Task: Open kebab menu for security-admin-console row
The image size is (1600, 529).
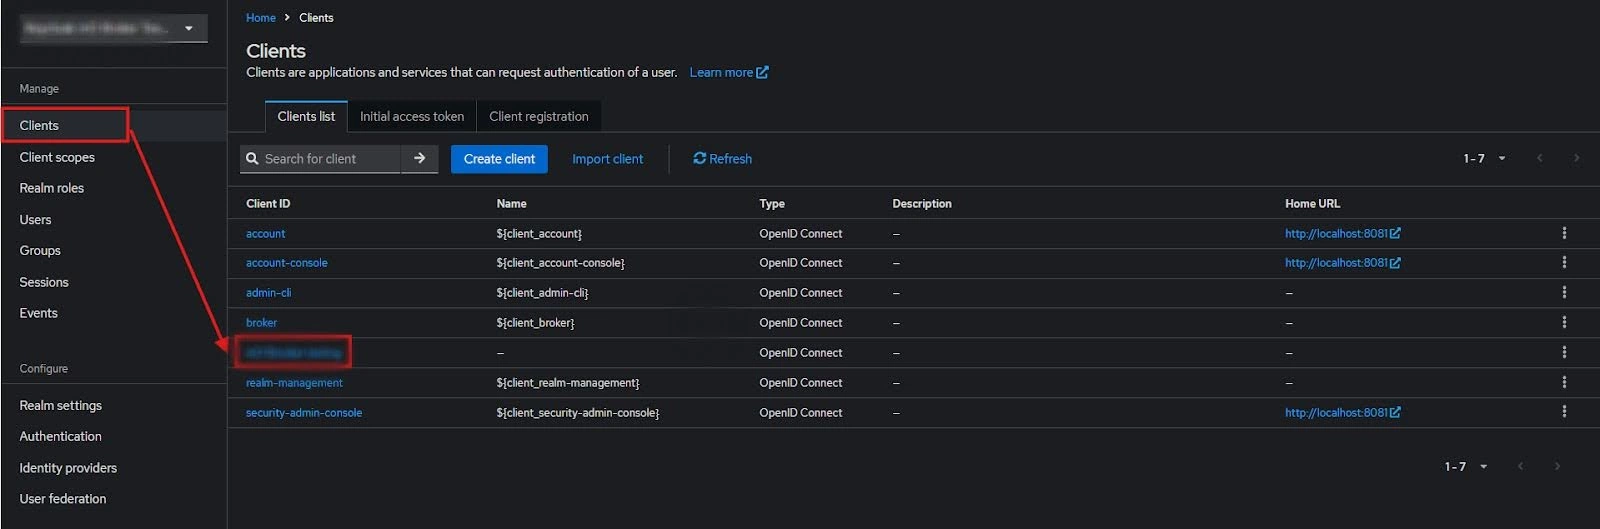Action: 1564,412
